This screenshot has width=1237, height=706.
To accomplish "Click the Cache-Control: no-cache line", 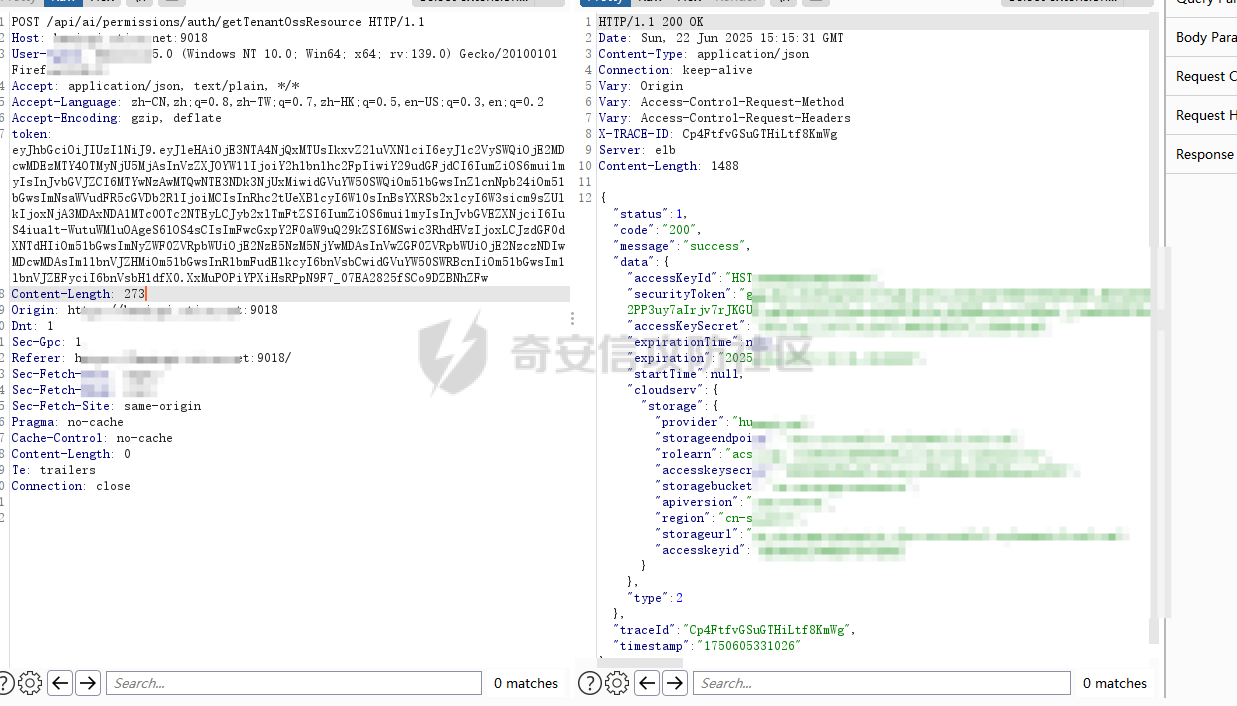I will 91,438.
